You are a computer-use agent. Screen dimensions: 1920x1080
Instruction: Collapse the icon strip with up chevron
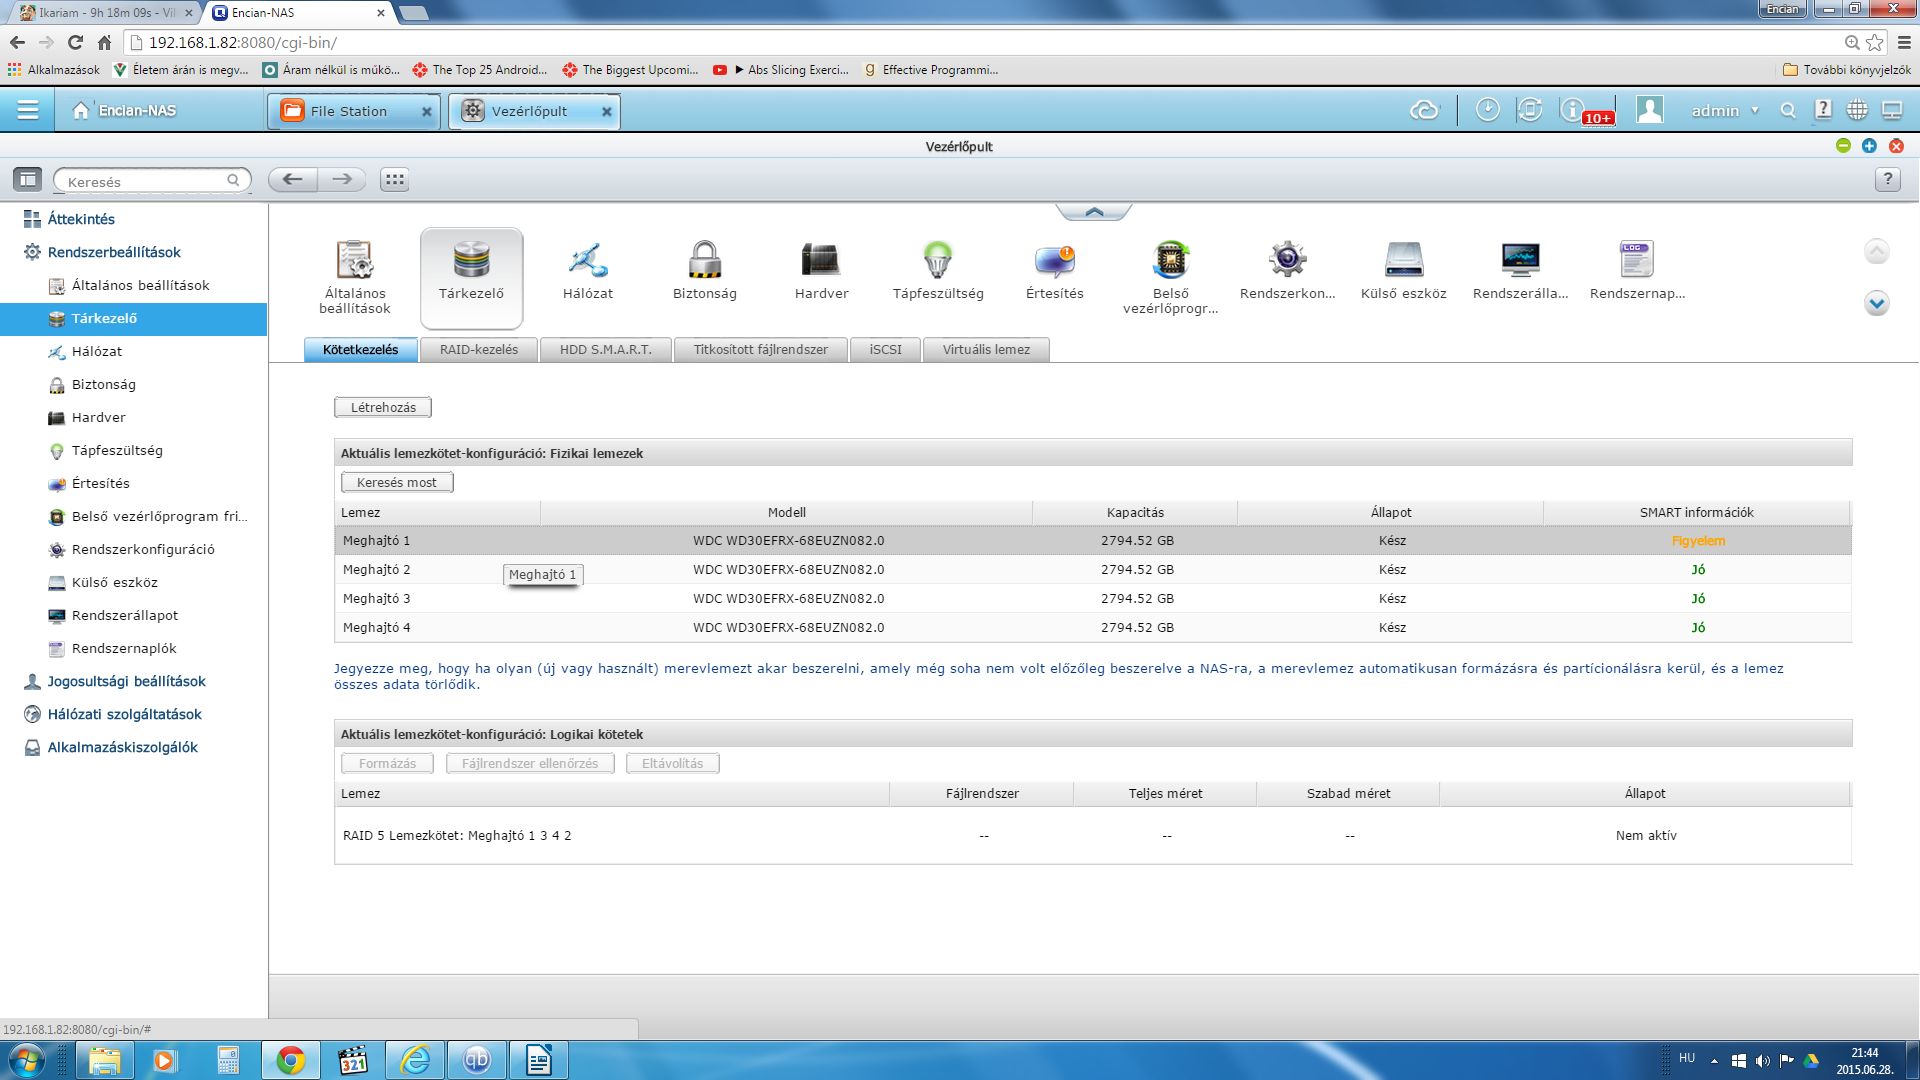tap(1094, 212)
